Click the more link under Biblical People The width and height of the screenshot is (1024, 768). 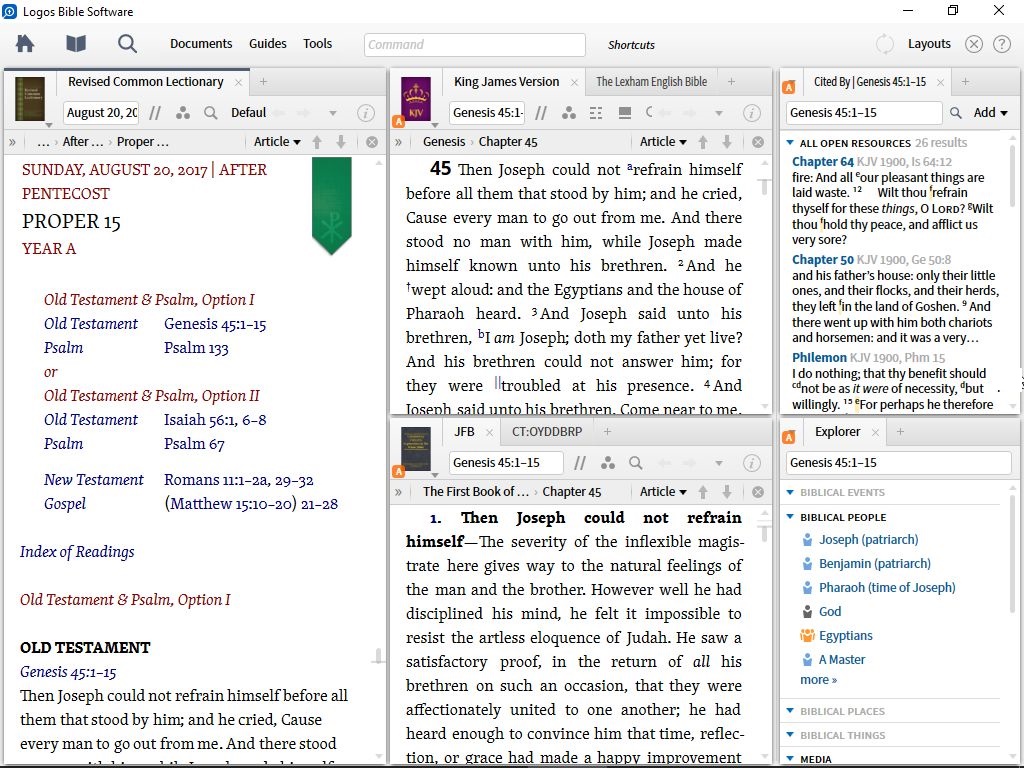click(x=817, y=679)
